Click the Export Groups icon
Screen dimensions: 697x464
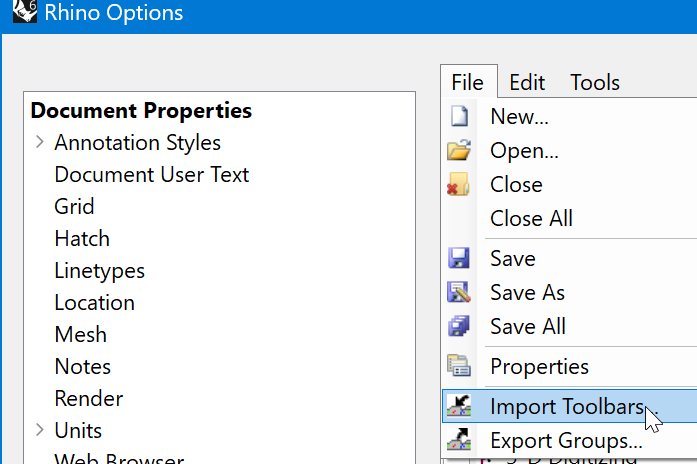pos(459,439)
